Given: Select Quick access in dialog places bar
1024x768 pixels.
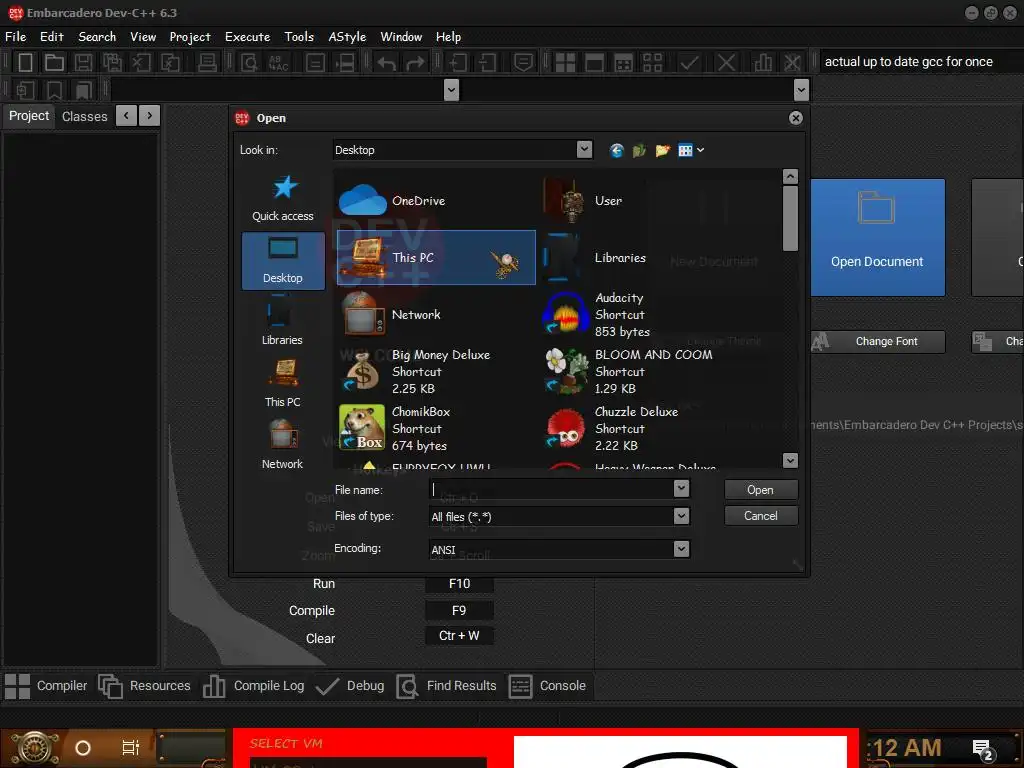Looking at the screenshot, I should tap(283, 199).
